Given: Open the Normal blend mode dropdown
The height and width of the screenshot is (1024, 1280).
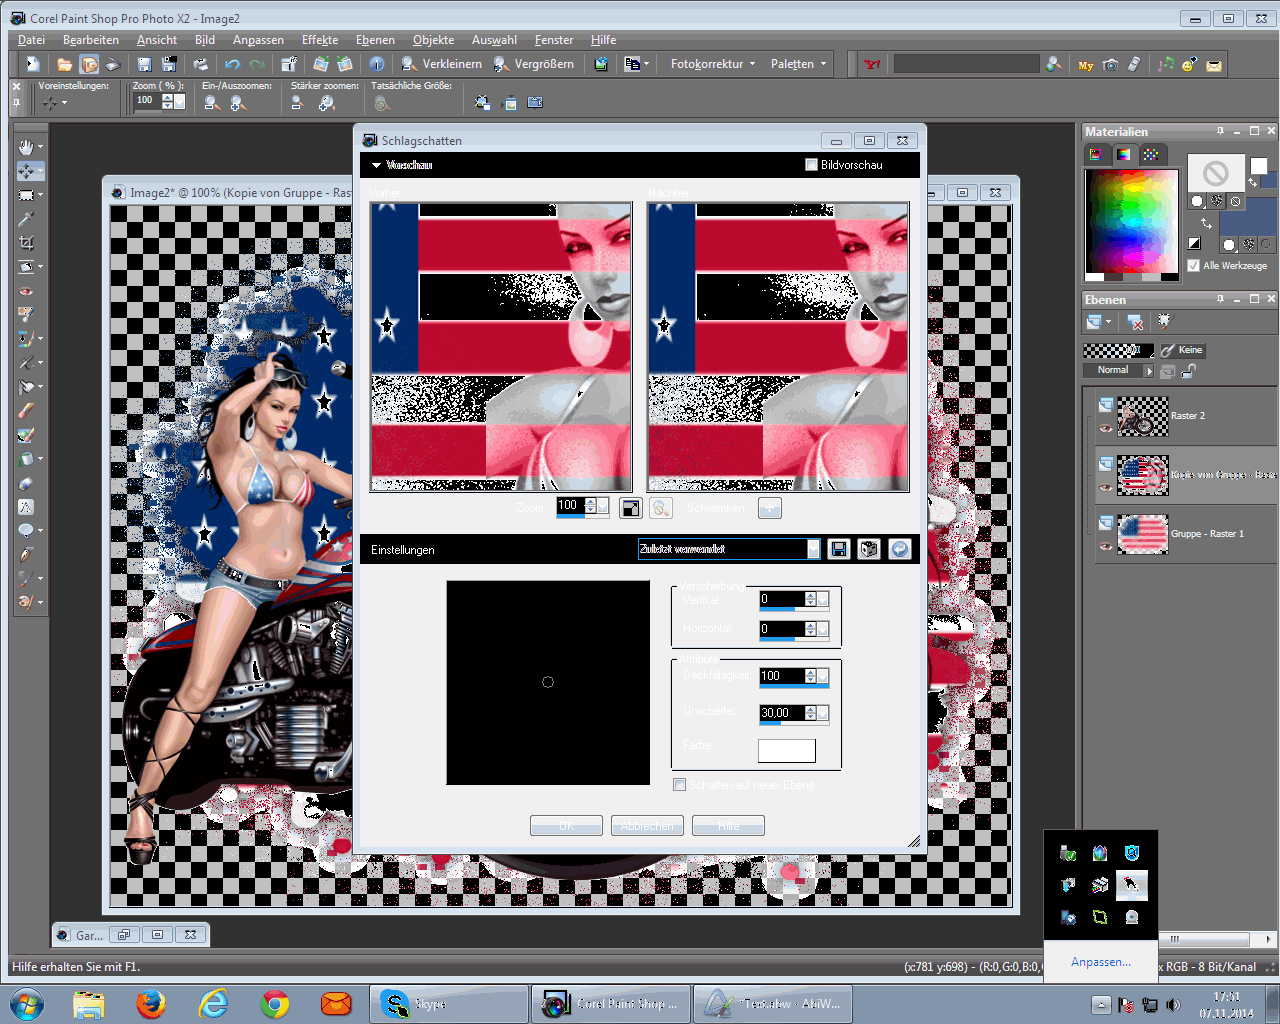Looking at the screenshot, I should 1149,370.
